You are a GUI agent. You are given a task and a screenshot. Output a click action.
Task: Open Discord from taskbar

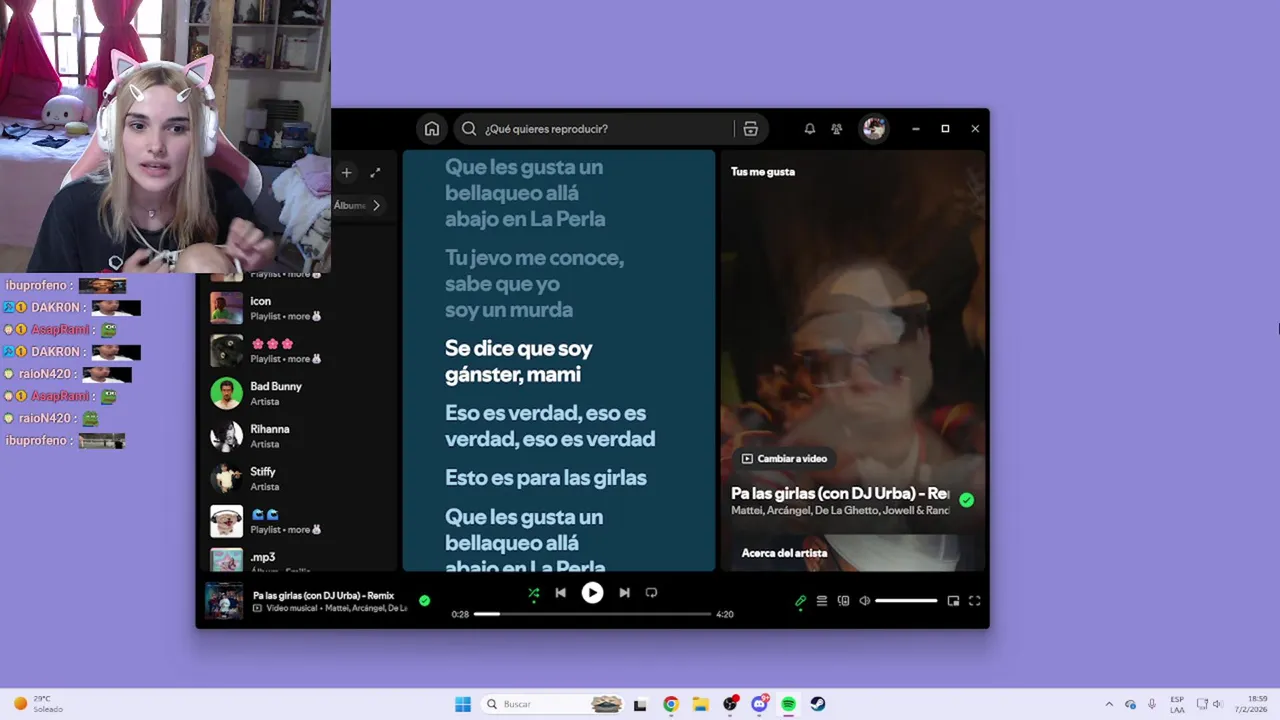[x=760, y=704]
